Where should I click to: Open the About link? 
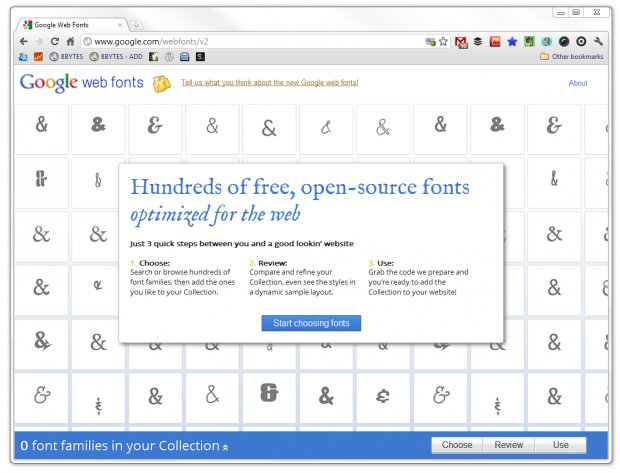(x=578, y=83)
